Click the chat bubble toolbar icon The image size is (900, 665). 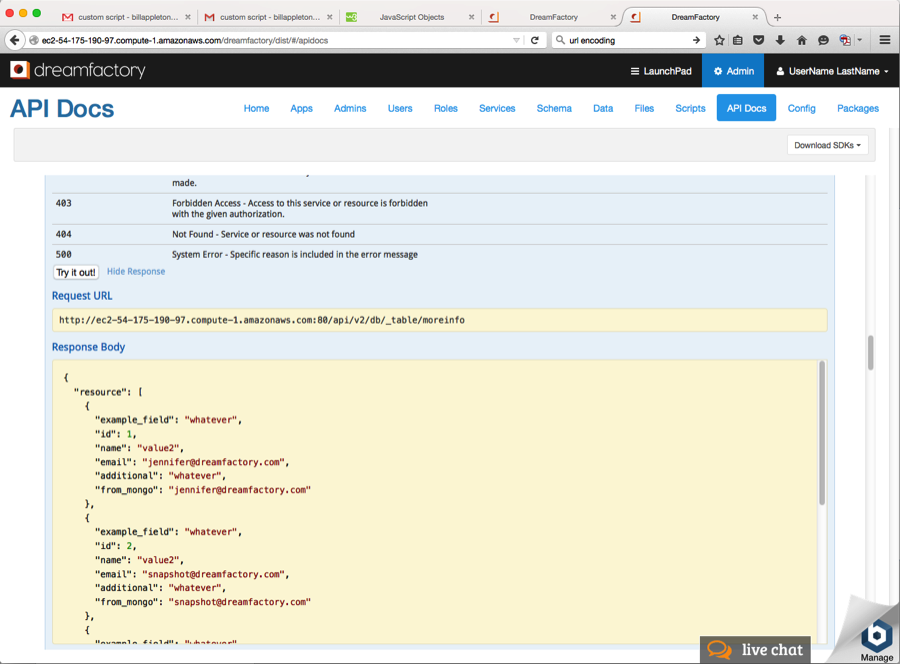pos(823,40)
